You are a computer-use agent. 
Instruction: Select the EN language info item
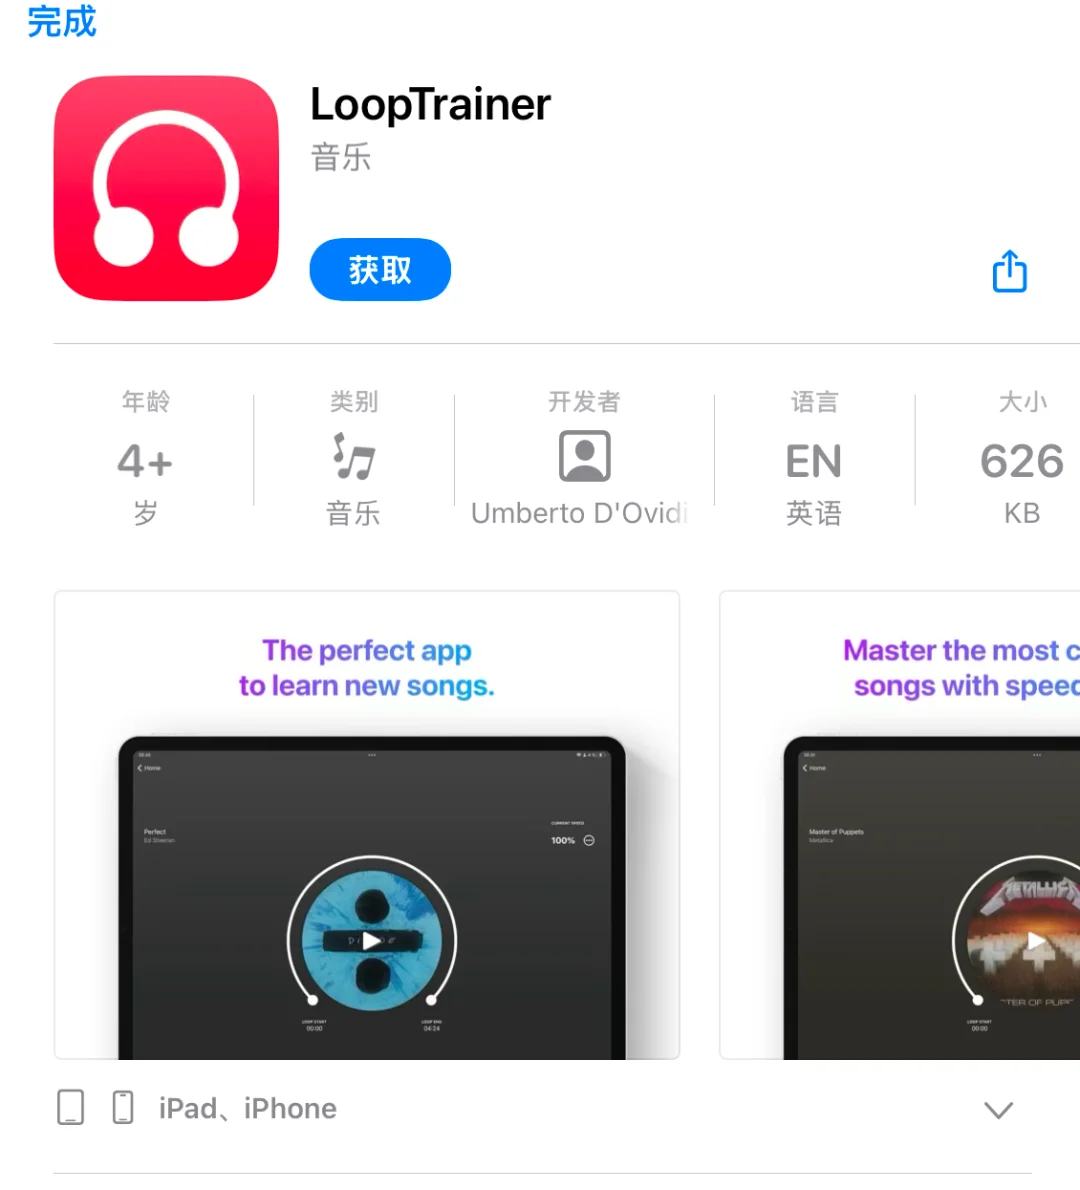[x=814, y=458]
